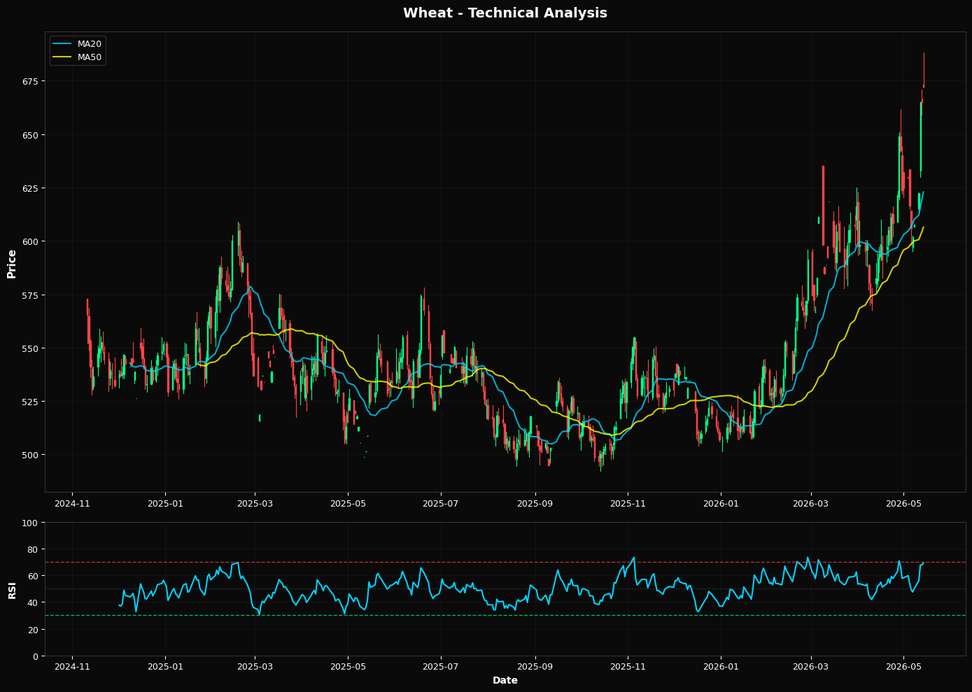Click the 20 tick on RSI axis

click(35, 629)
